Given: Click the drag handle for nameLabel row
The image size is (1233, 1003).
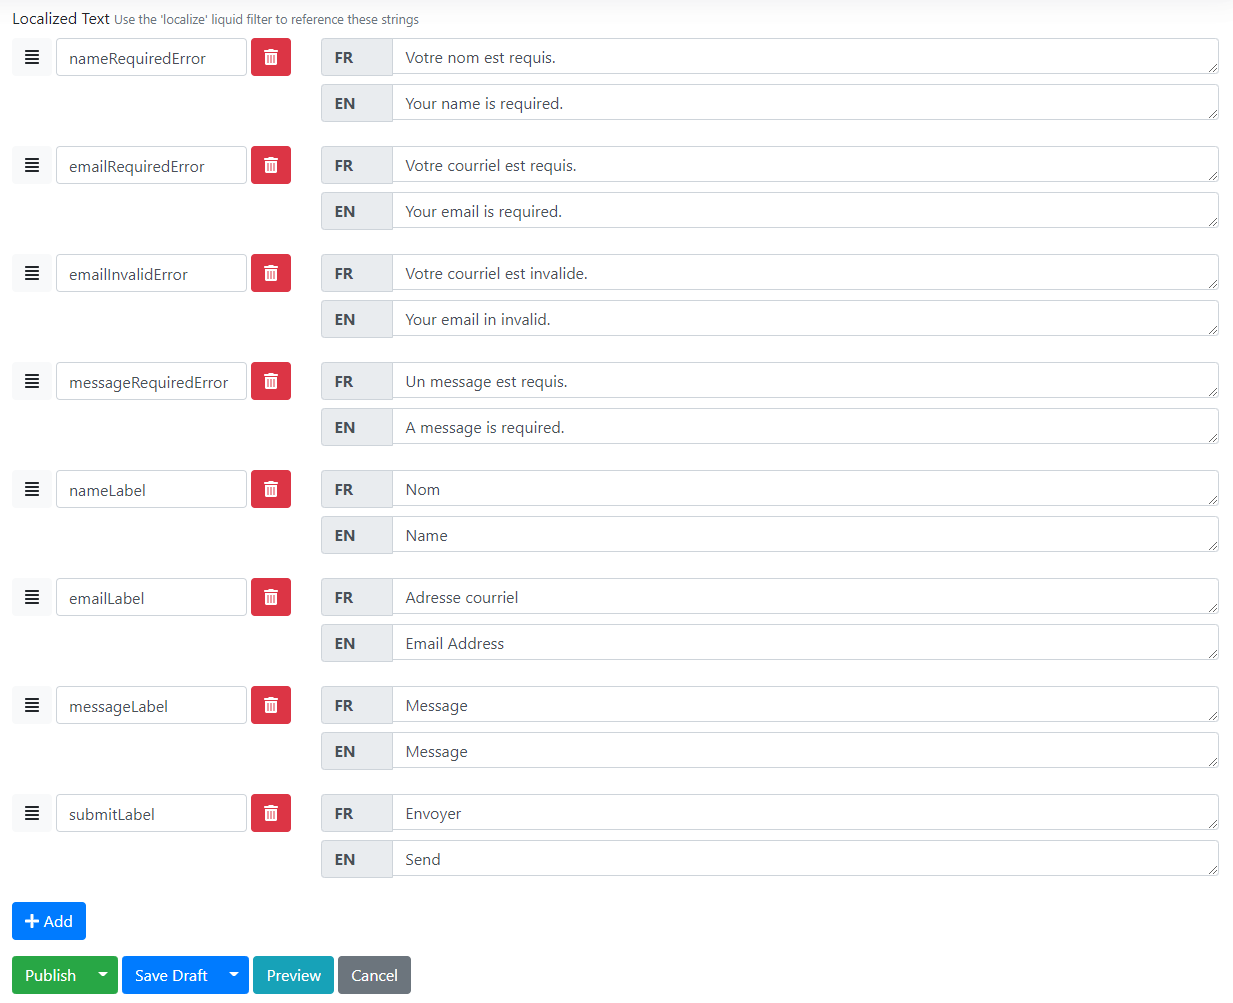Looking at the screenshot, I should [x=32, y=489].
